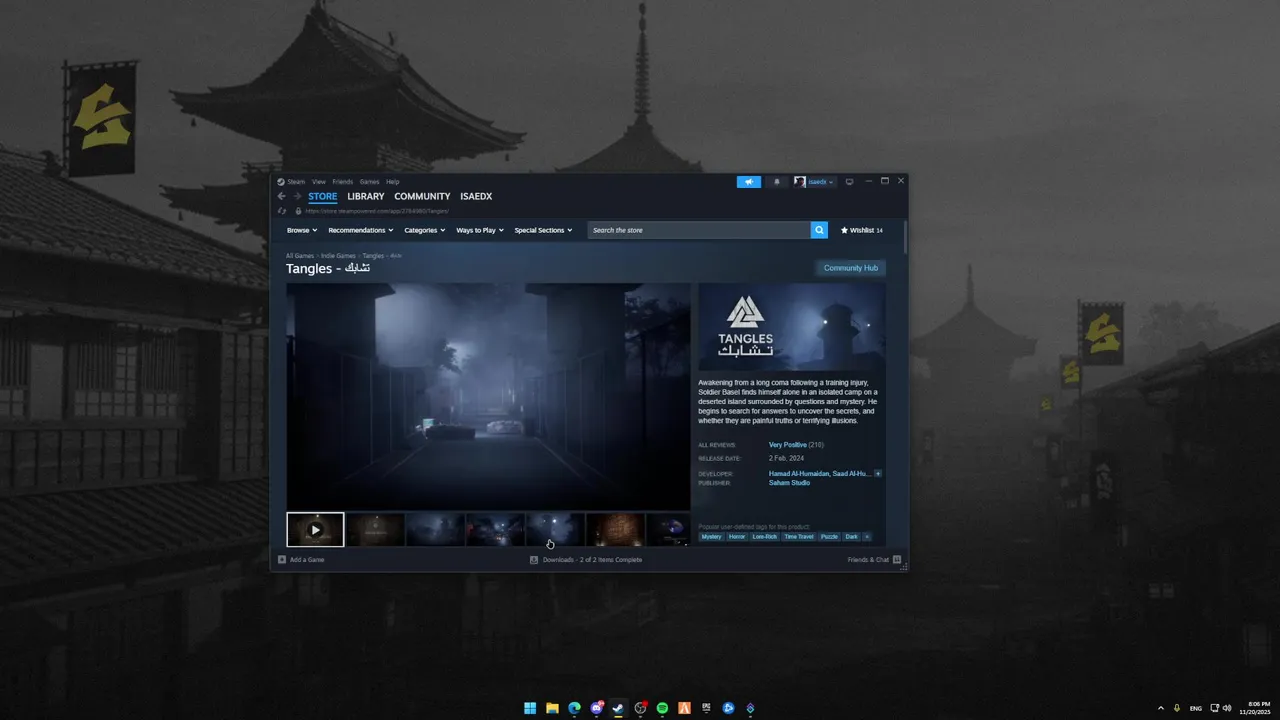Click the All Games breadcrumb
Screen dimensions: 1280x720
coord(300,256)
